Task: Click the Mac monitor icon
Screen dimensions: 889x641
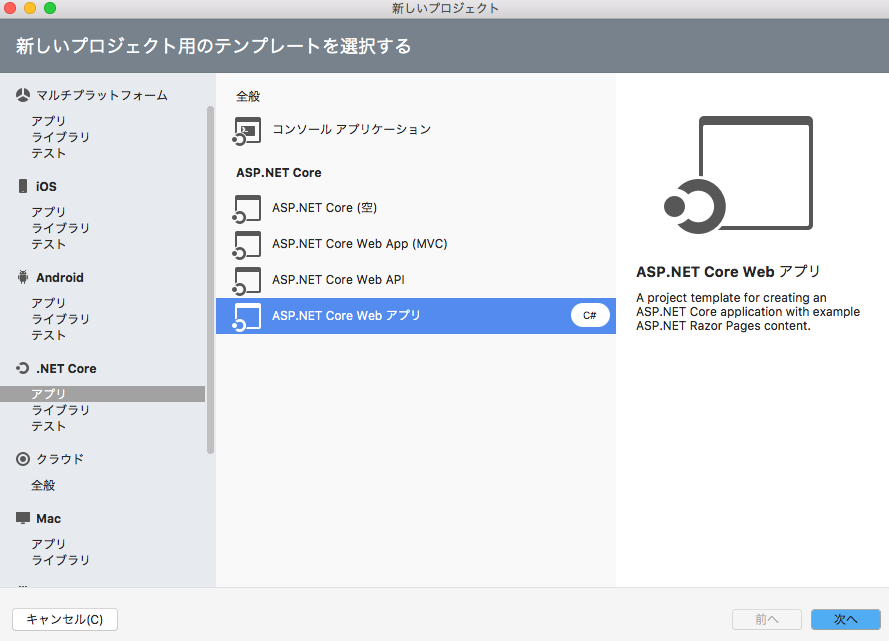Action: (23, 518)
